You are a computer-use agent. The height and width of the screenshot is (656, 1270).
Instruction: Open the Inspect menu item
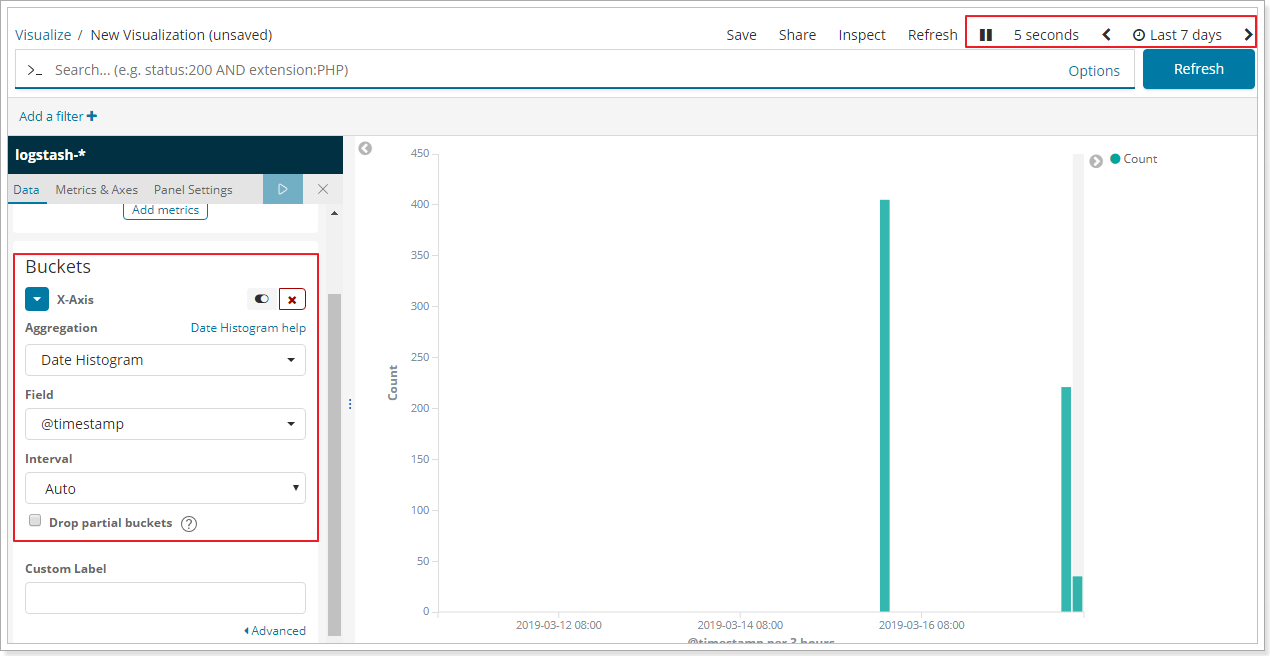862,35
